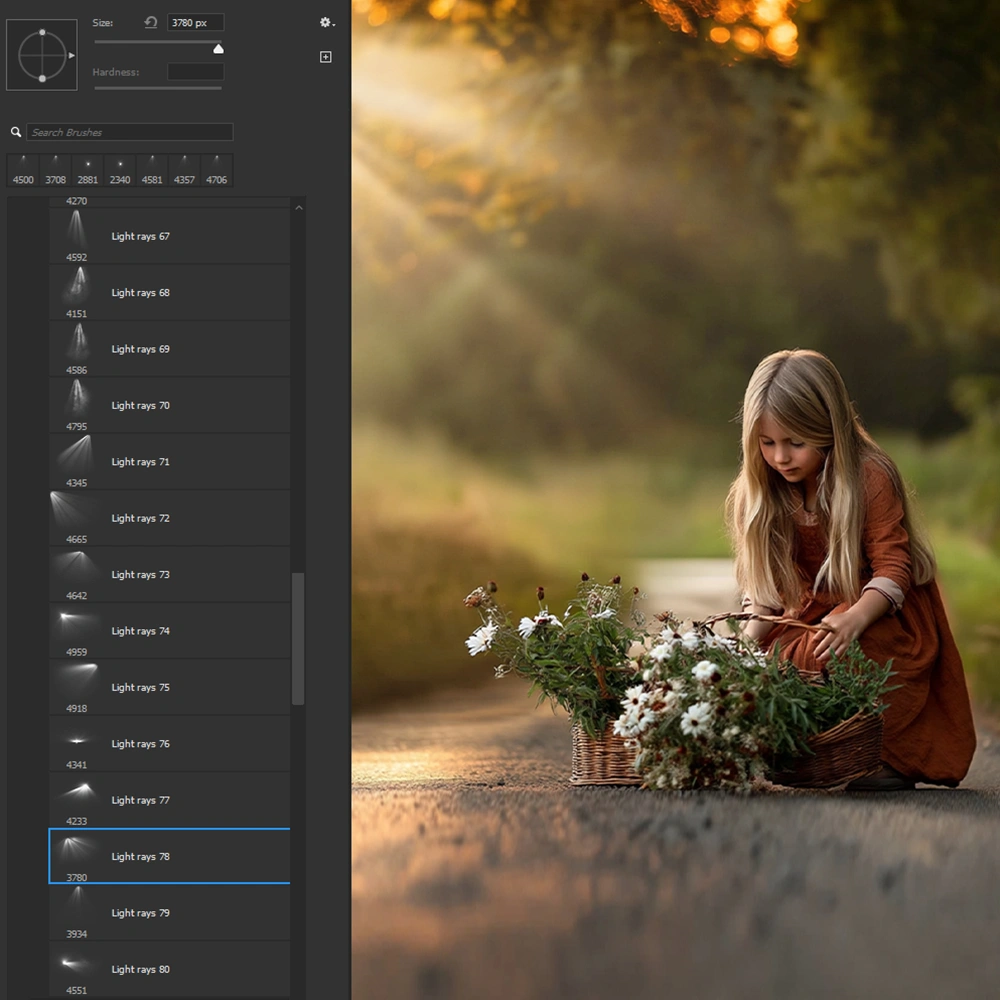Viewport: 1000px width, 1000px height.
Task: Click the Size slider handle
Action: pyautogui.click(x=218, y=48)
